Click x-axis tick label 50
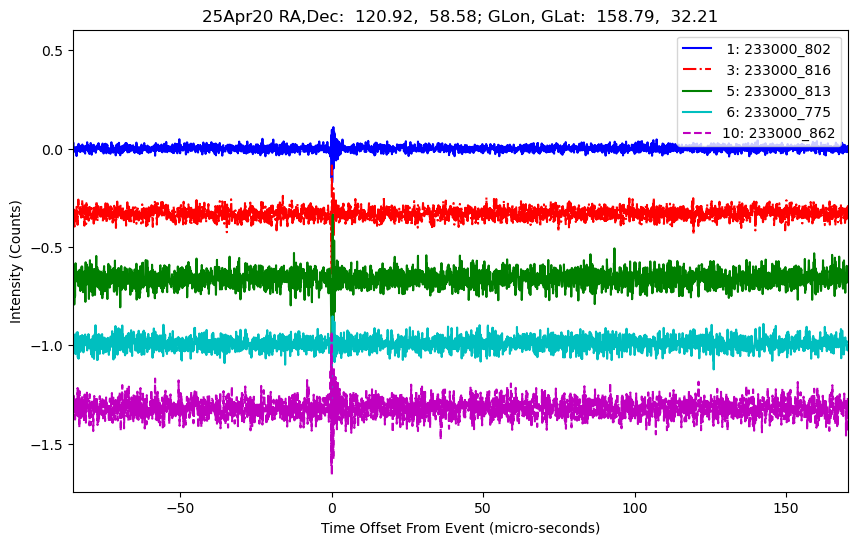Image resolution: width=858 pixels, height=545 pixels. (x=483, y=508)
